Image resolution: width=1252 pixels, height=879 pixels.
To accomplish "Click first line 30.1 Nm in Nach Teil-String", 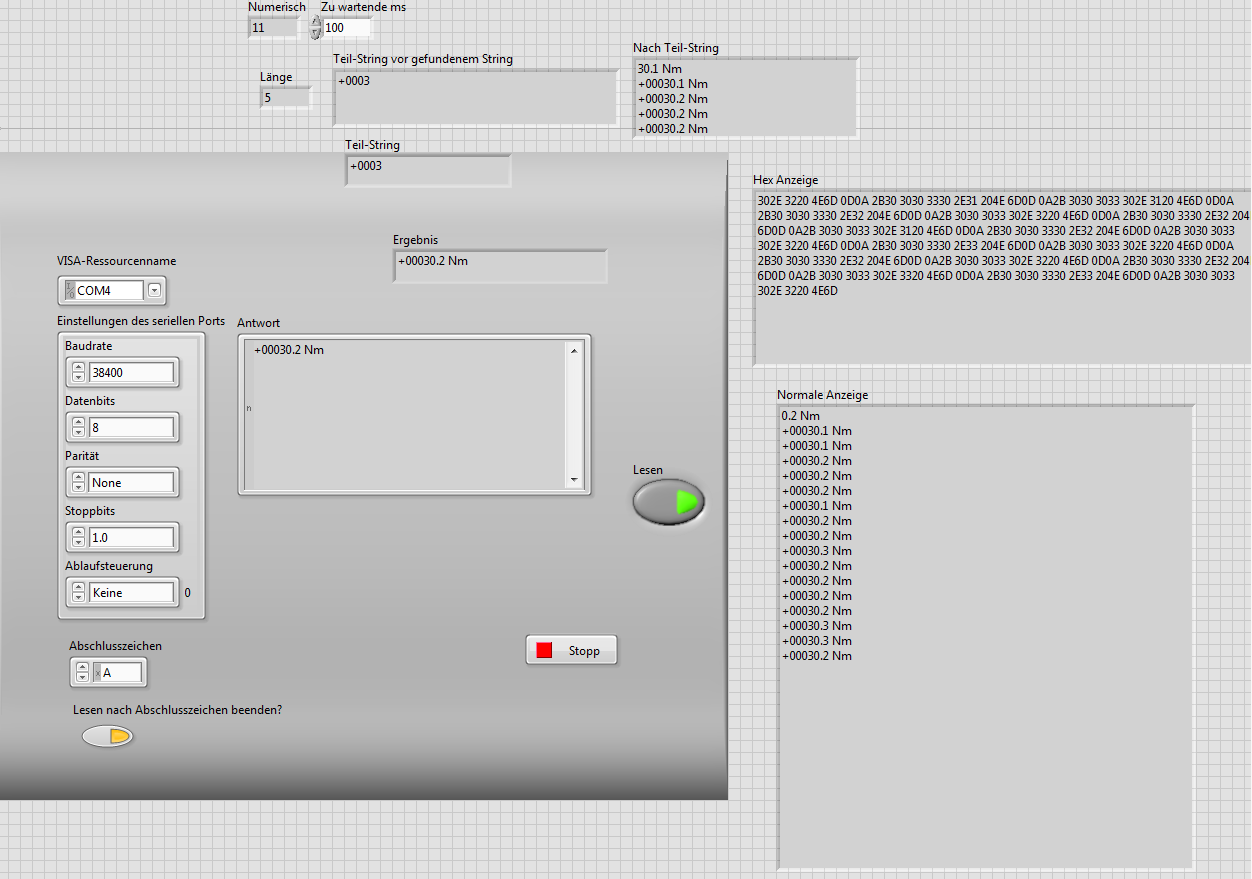I will [x=660, y=69].
